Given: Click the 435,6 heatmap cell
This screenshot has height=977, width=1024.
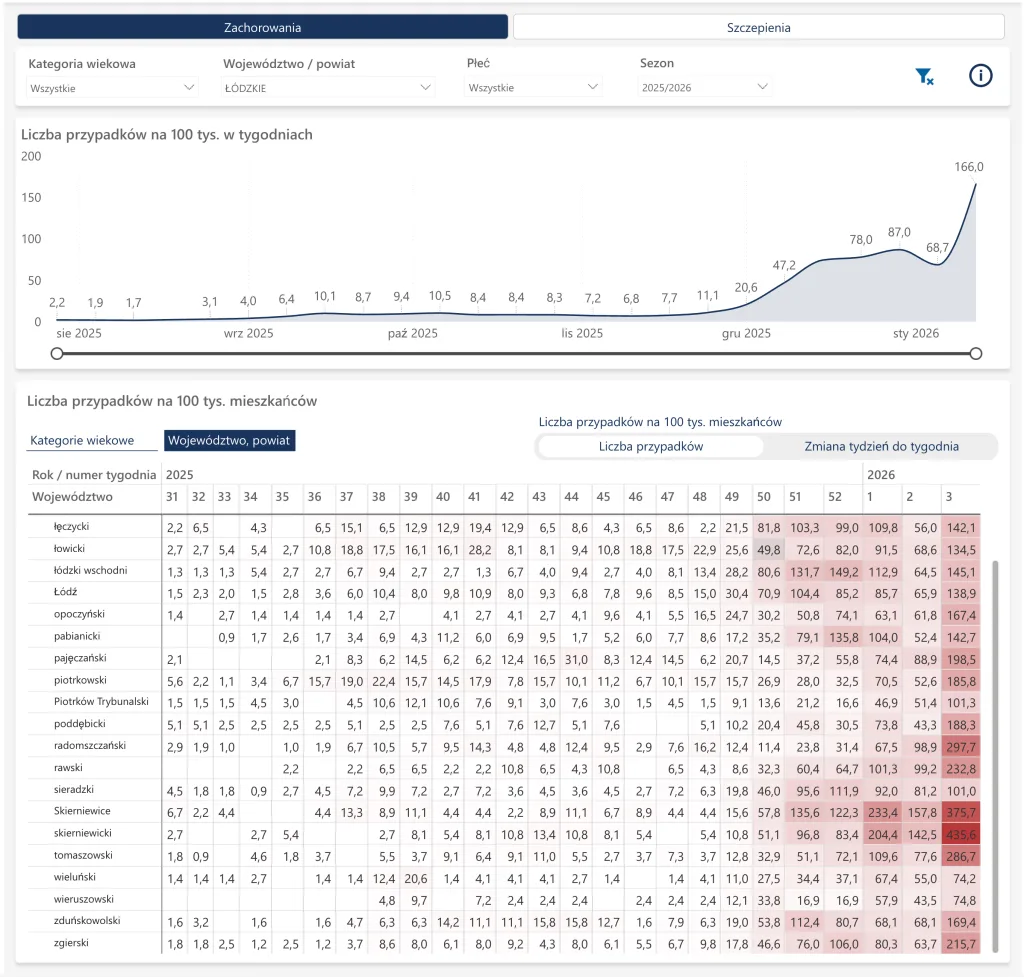Looking at the screenshot, I should point(961,835).
